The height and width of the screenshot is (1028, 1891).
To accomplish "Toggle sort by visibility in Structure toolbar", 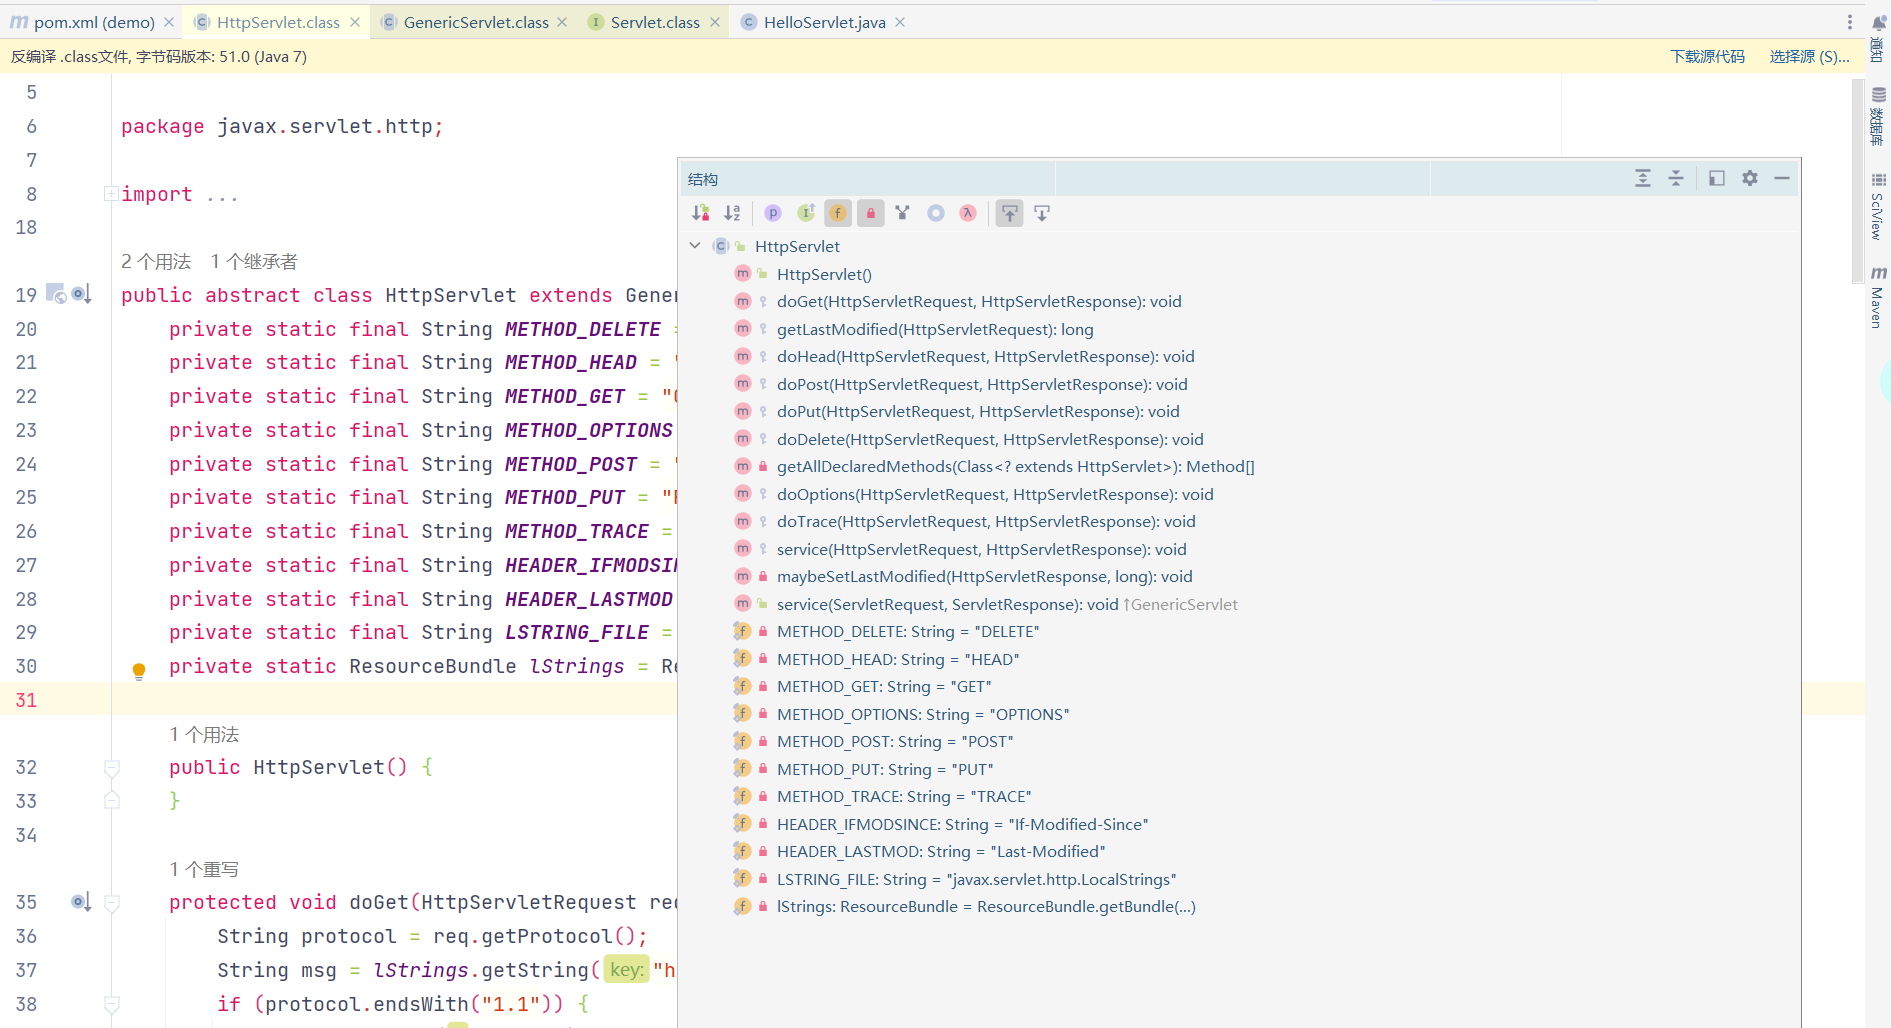I will 701,213.
